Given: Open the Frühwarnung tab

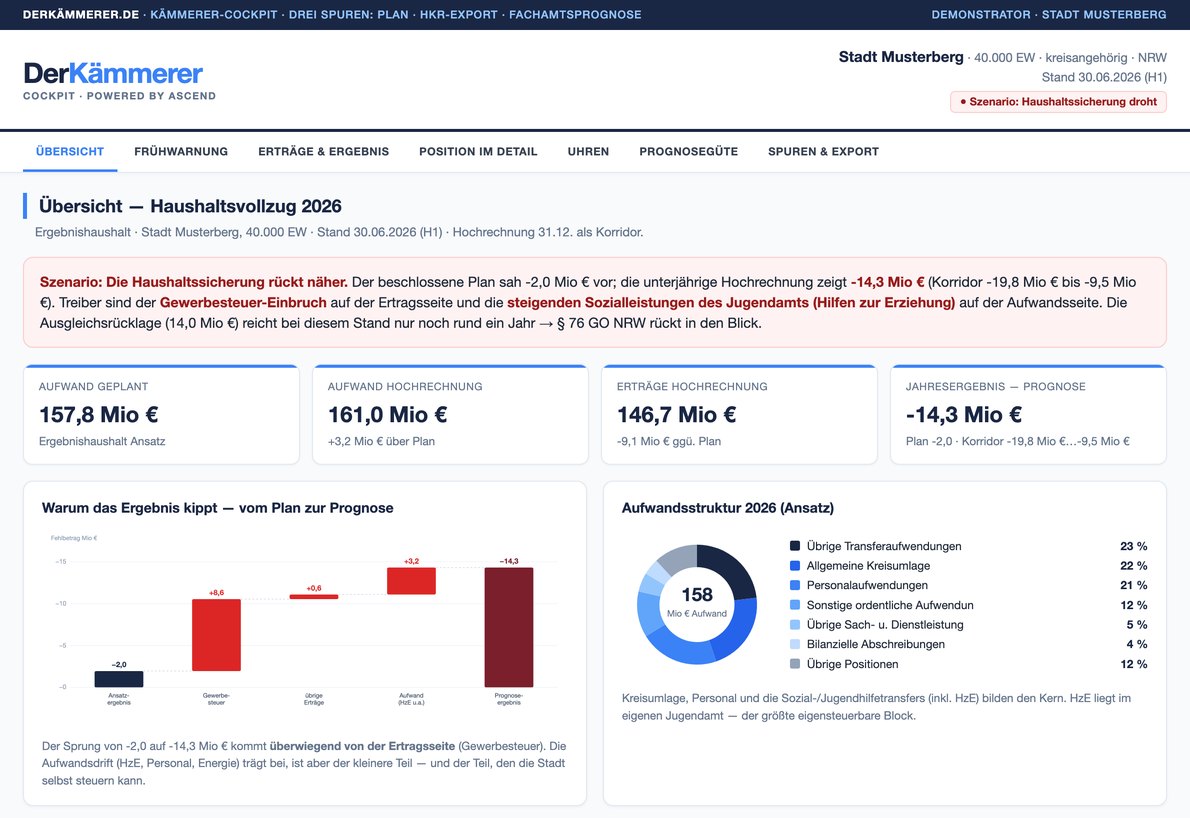Looking at the screenshot, I should coord(181,152).
